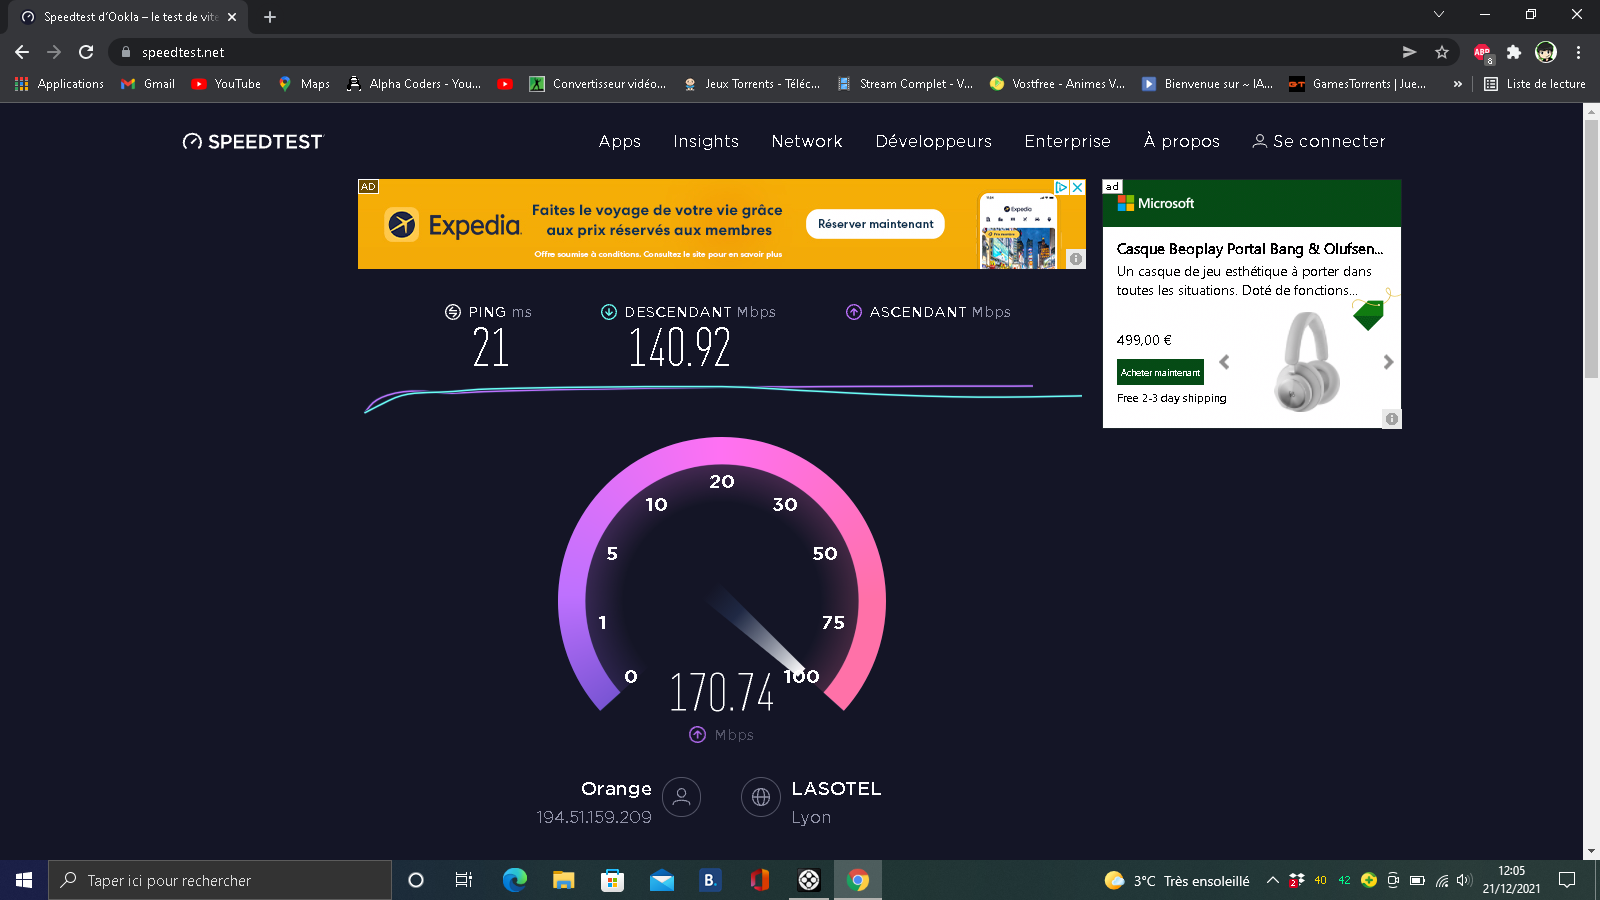Image resolution: width=1600 pixels, height=900 pixels.
Task: Open Alpha Coders bookmark
Action: click(414, 84)
